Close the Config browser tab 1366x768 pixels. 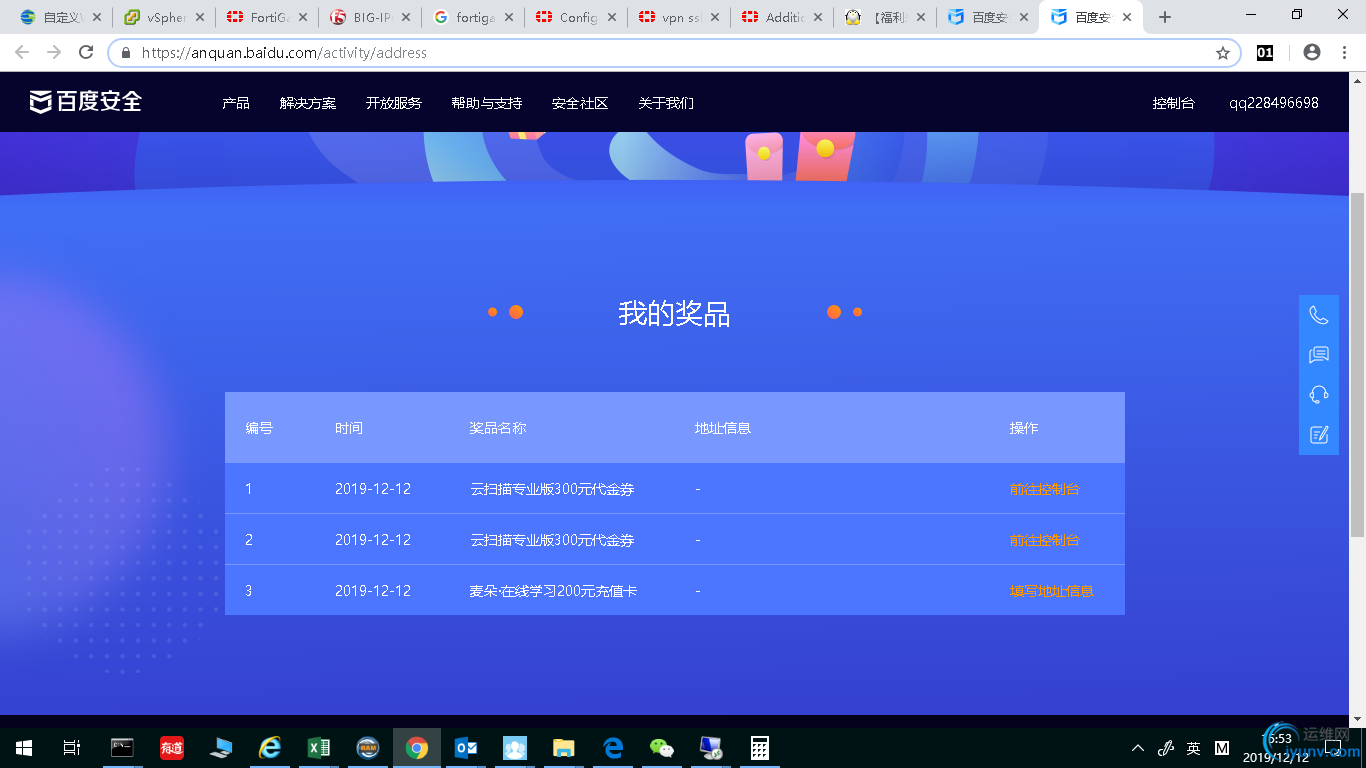pos(612,17)
